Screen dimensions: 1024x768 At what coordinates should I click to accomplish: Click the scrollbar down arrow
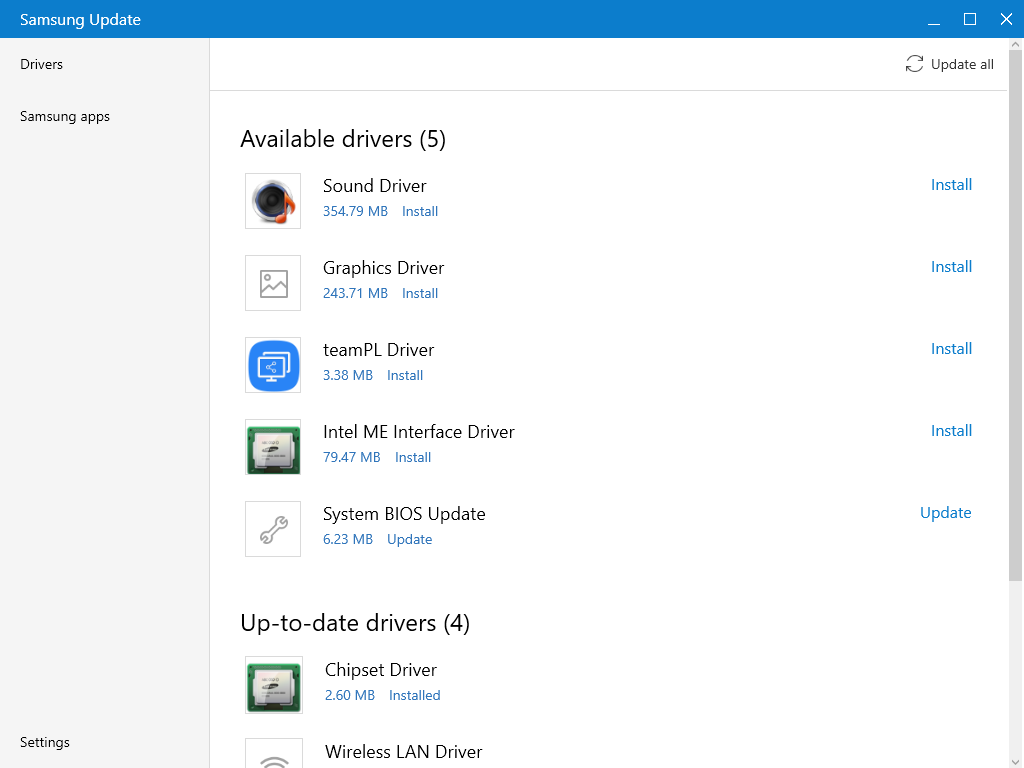1015,759
